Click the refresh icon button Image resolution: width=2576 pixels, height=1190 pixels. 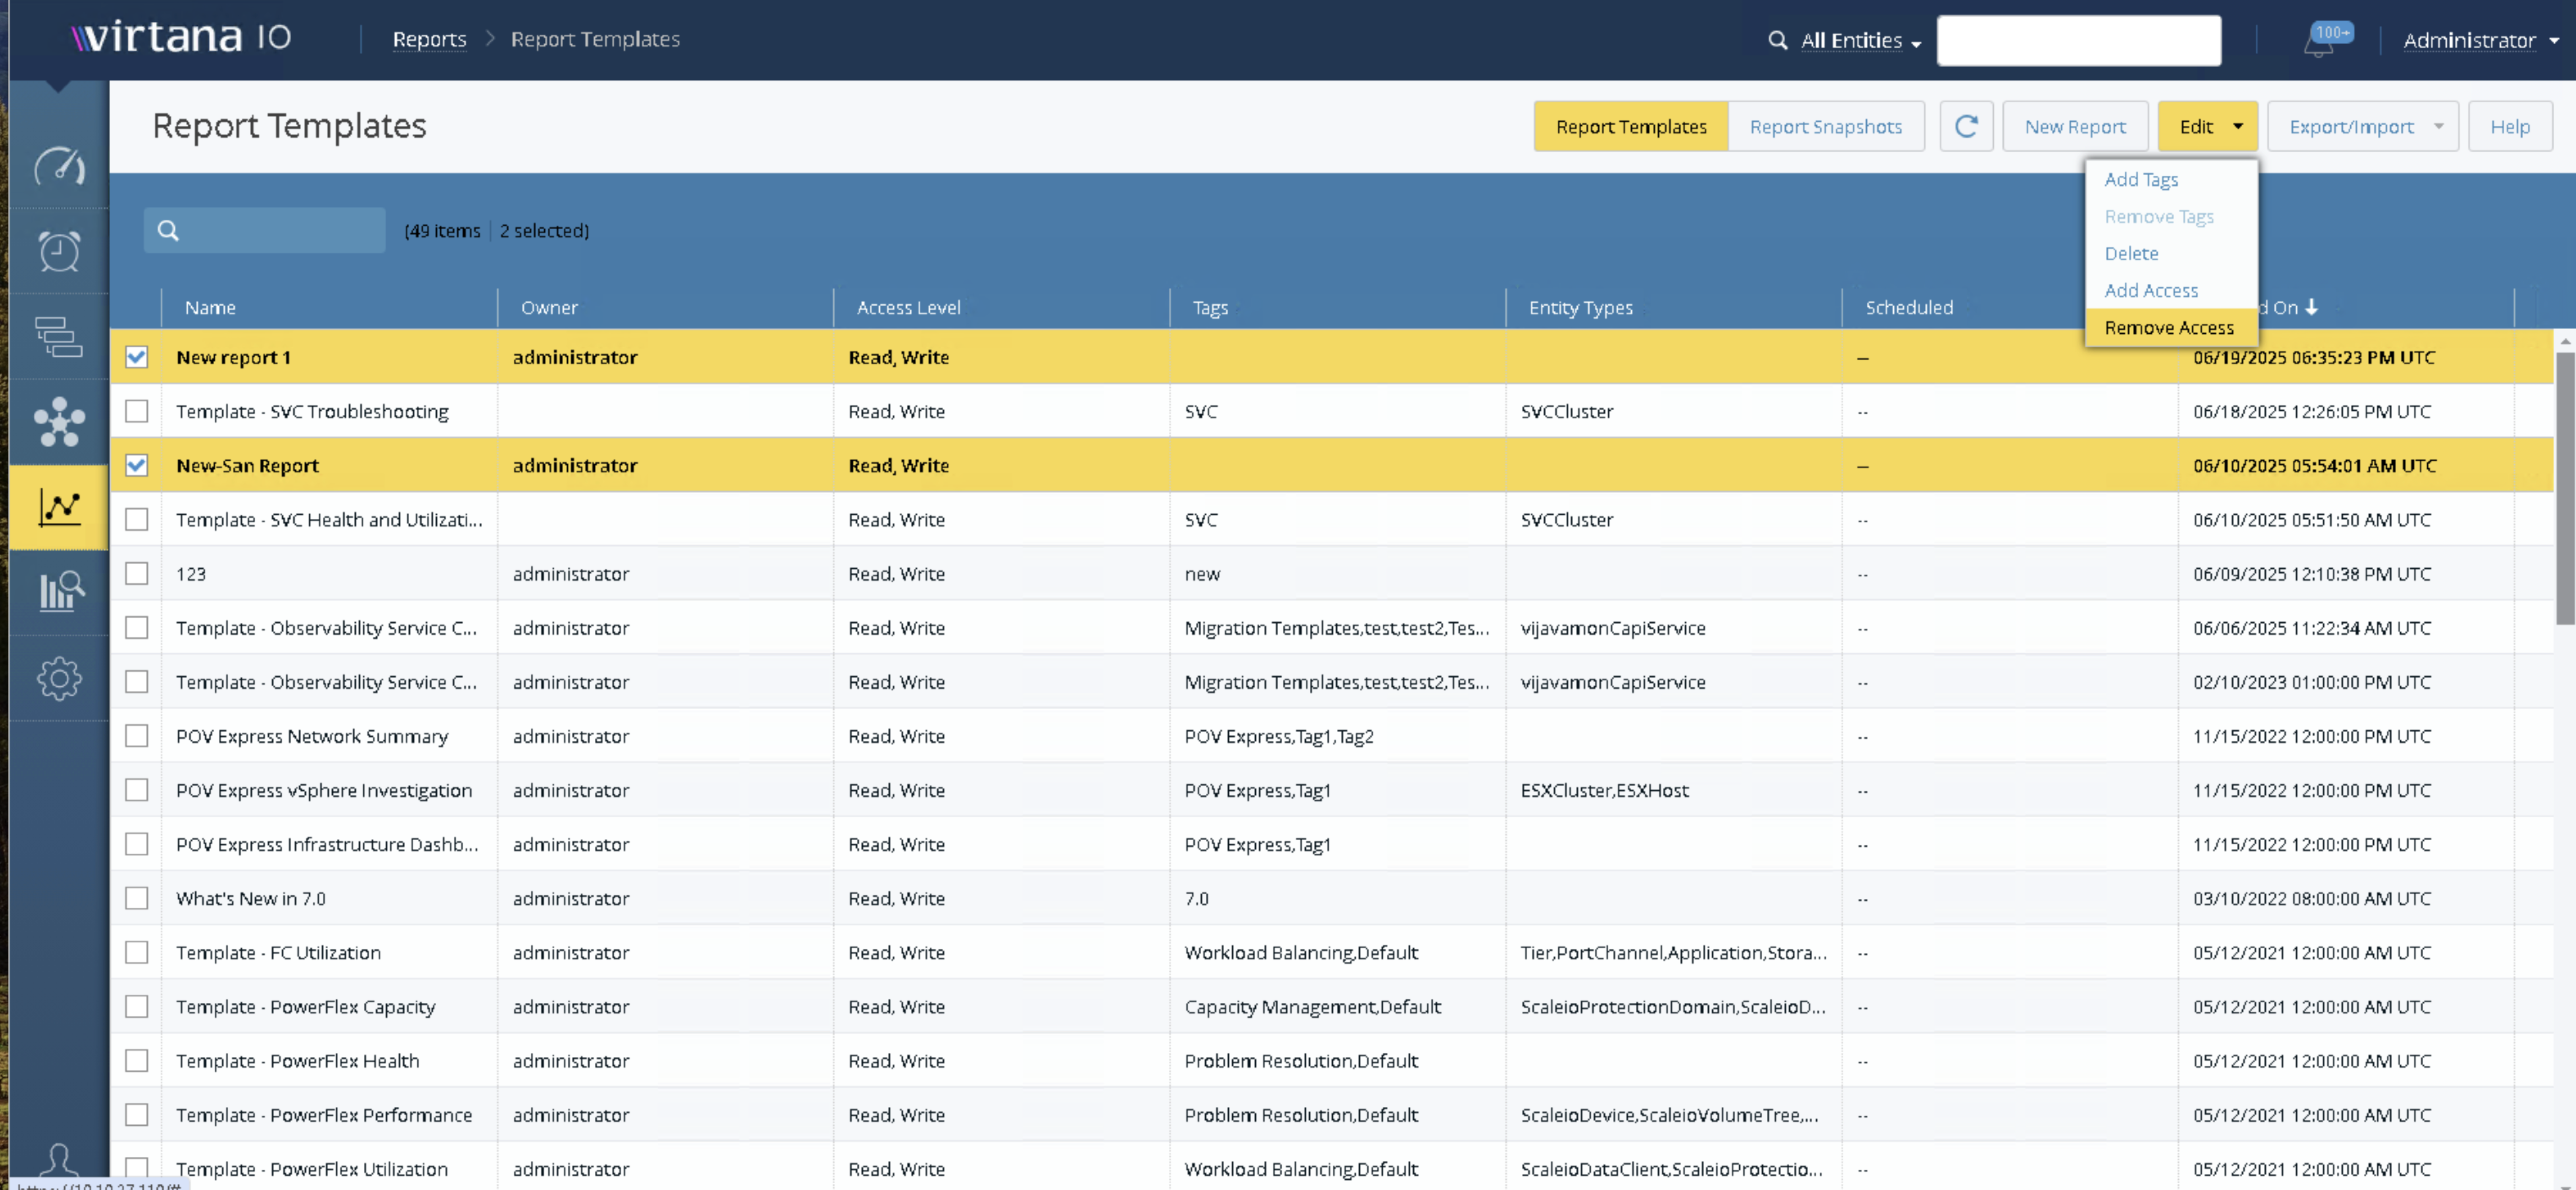(1966, 126)
